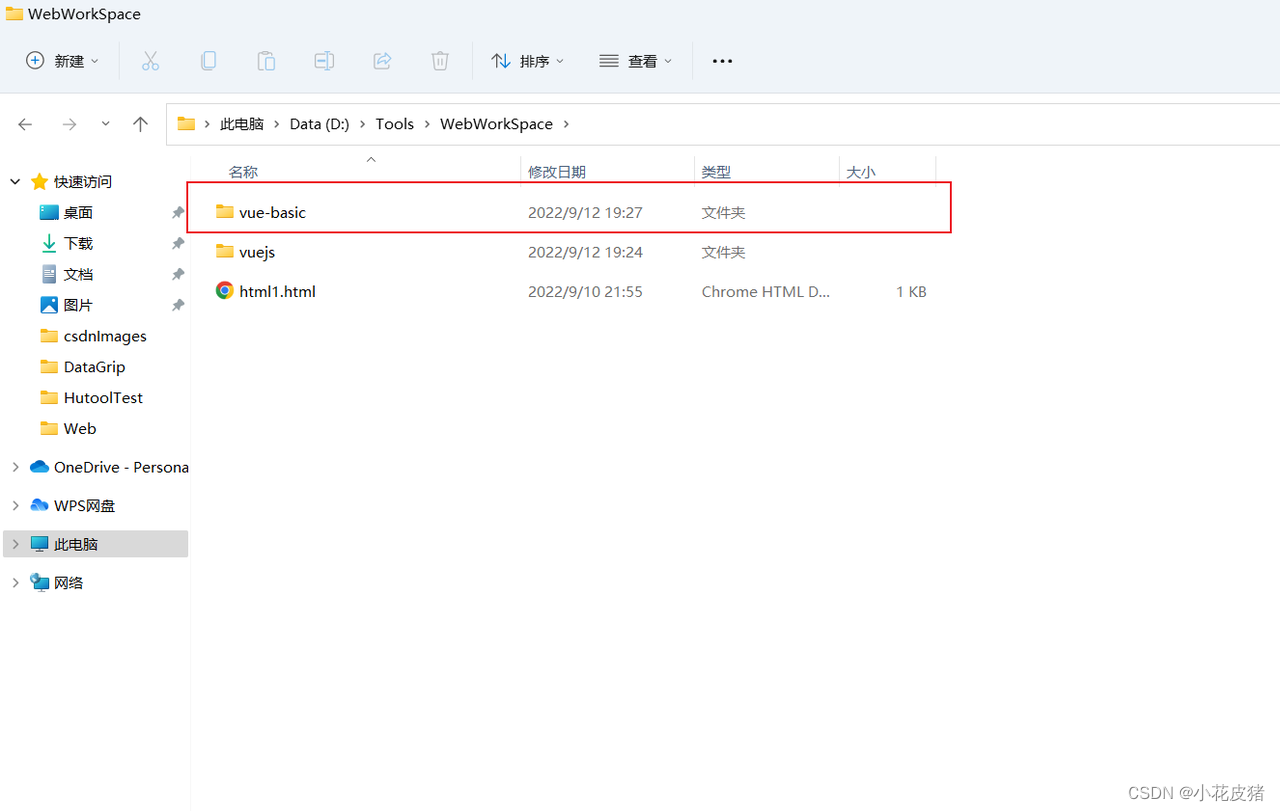Open recent locations dropdown arrow

[106, 124]
